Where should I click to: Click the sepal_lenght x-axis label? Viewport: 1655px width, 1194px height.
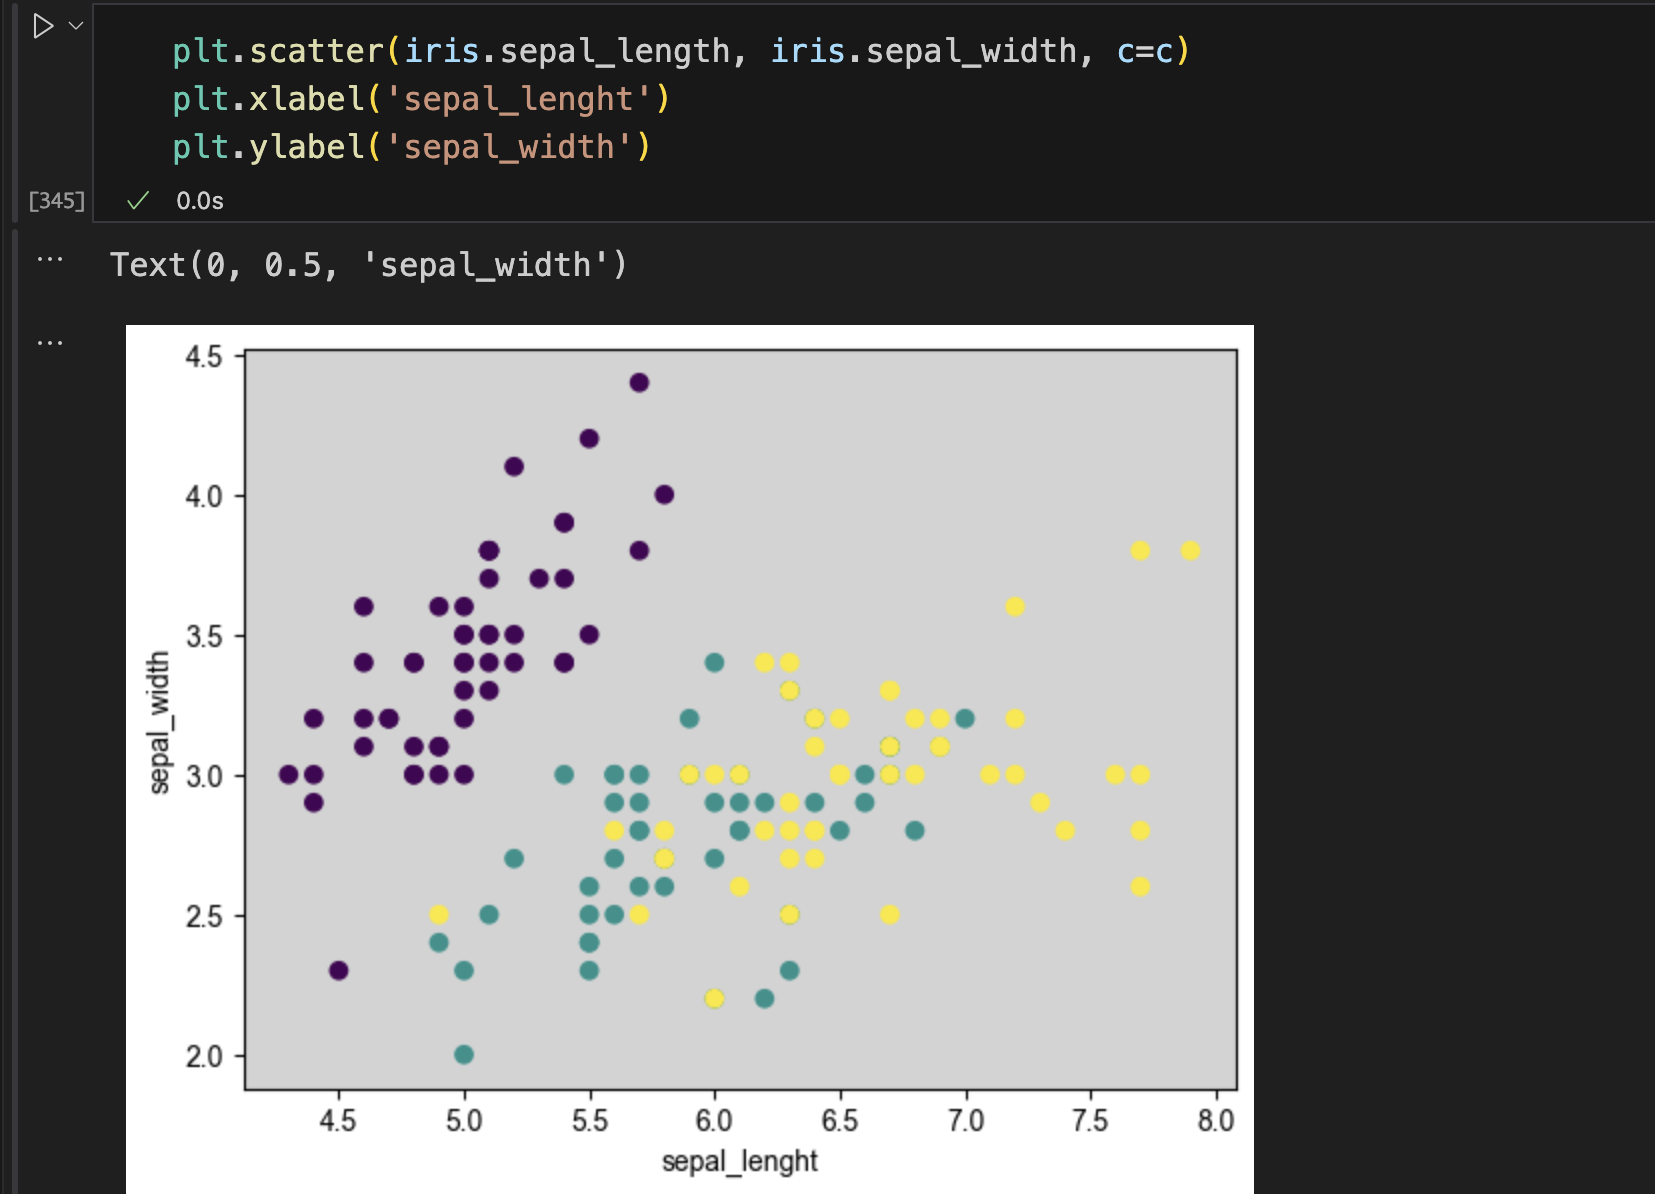[740, 1161]
